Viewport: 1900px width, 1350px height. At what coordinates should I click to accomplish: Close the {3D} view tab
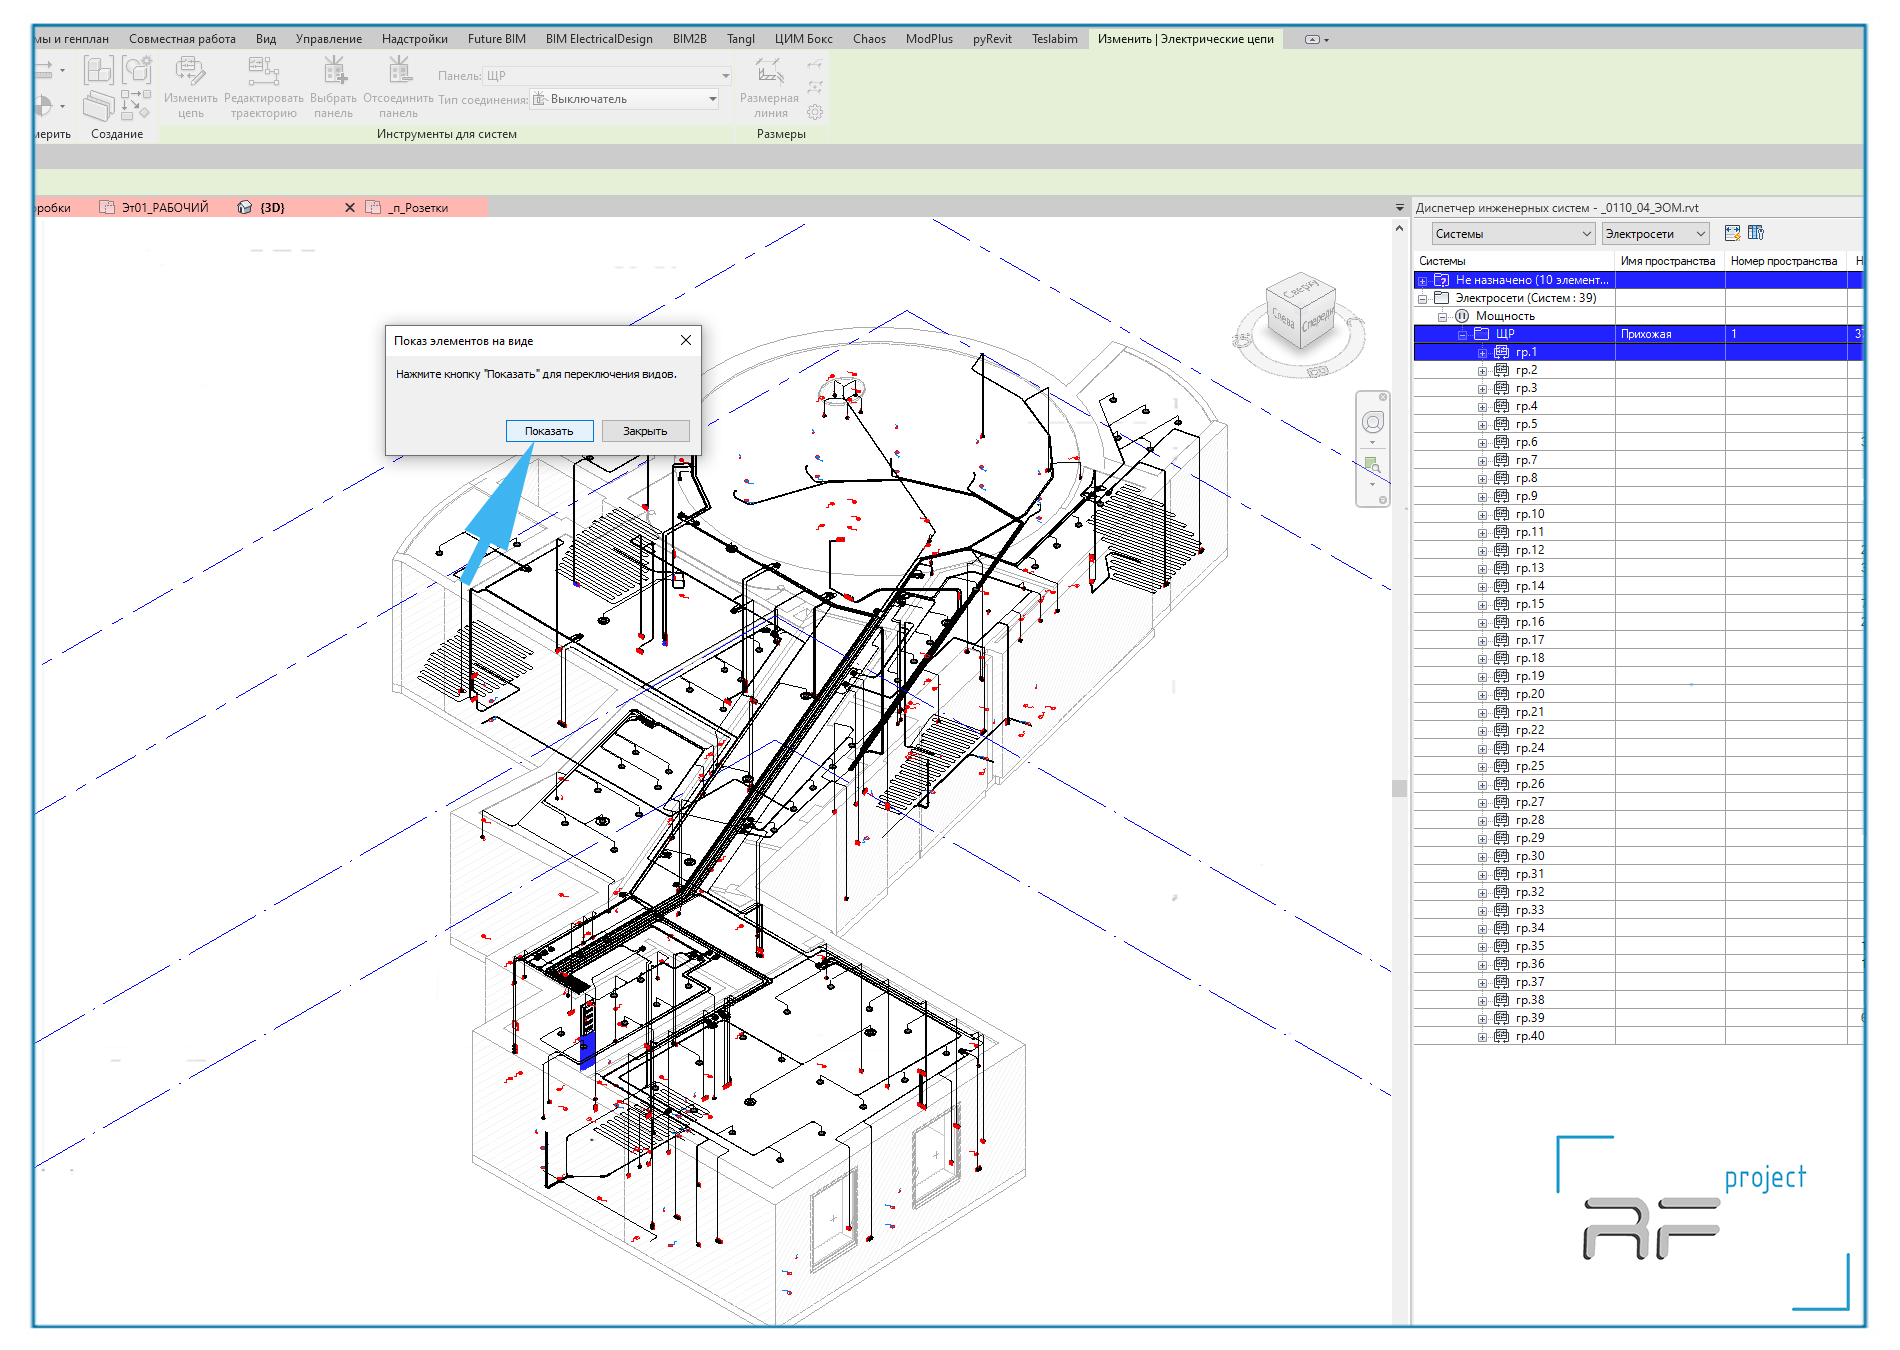click(x=350, y=207)
